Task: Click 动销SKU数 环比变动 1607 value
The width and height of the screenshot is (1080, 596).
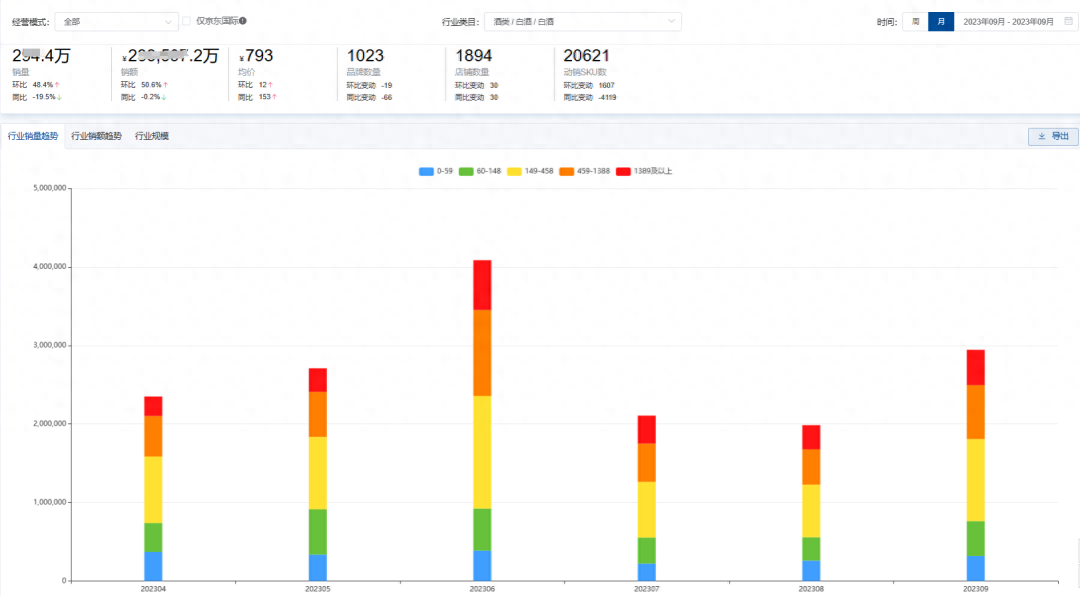Action: [x=606, y=85]
